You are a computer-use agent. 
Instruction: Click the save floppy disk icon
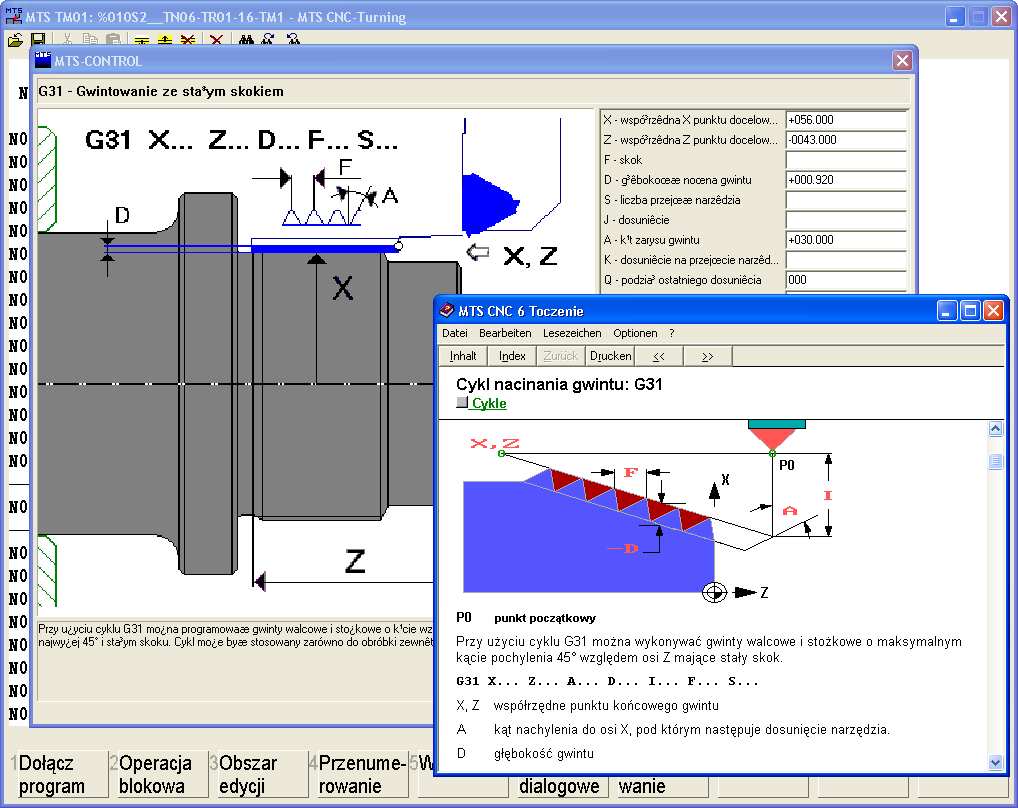[38, 40]
